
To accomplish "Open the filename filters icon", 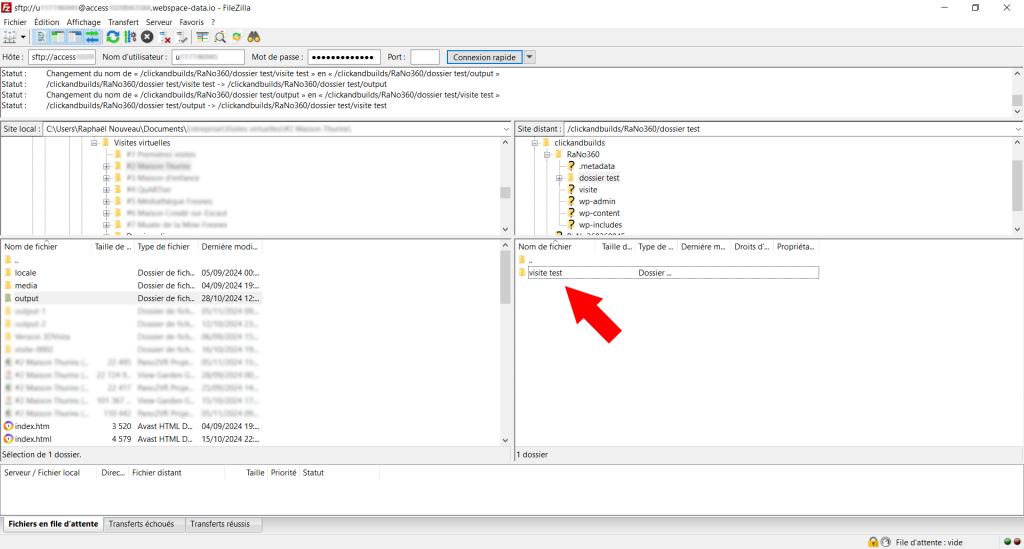I will (202, 37).
